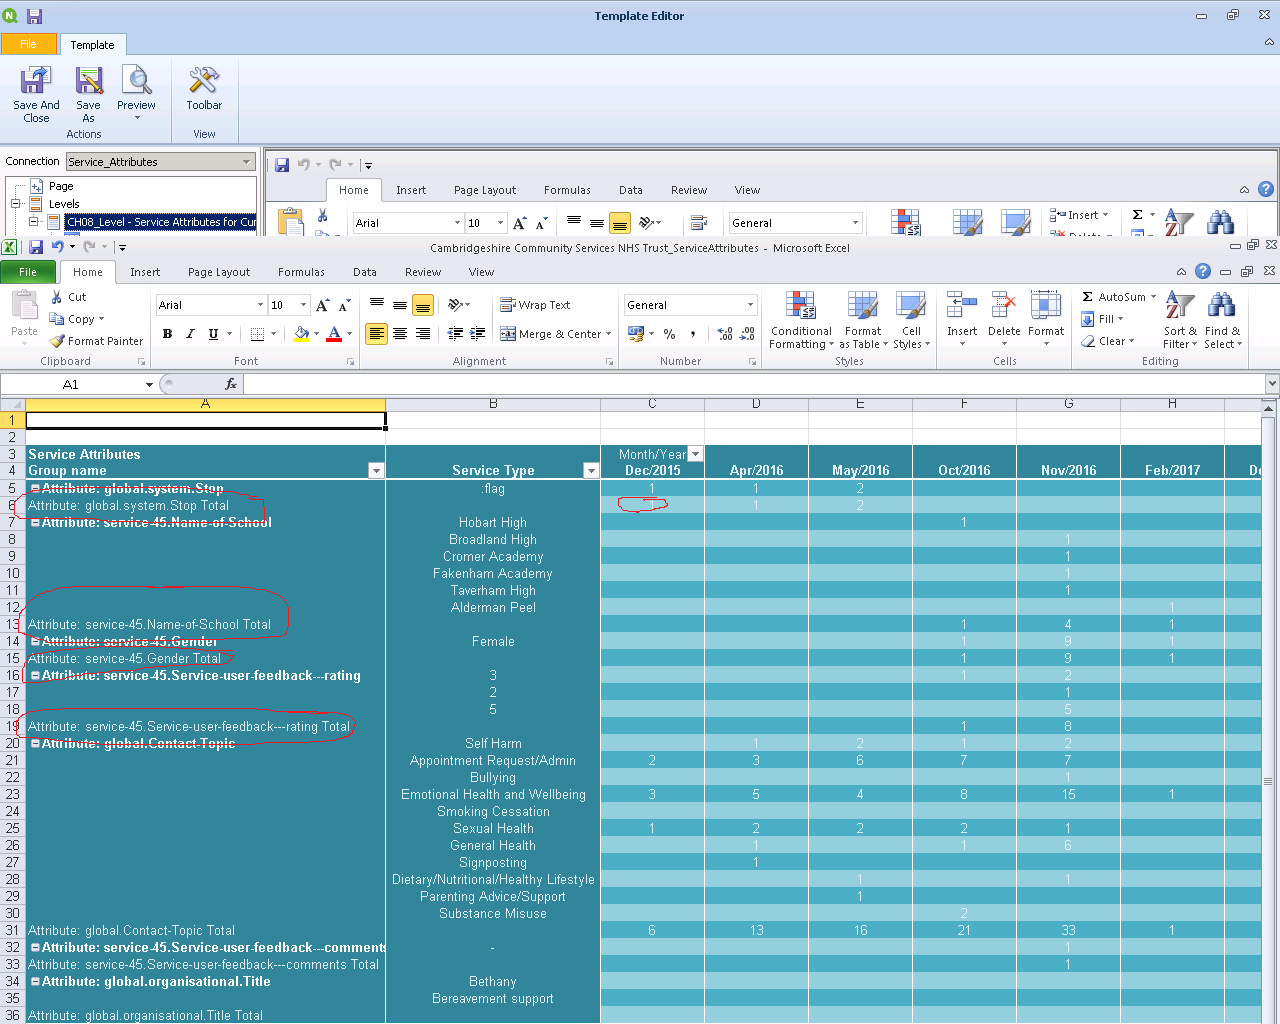
Task: Click the Toolbar view icon
Action: (x=204, y=89)
